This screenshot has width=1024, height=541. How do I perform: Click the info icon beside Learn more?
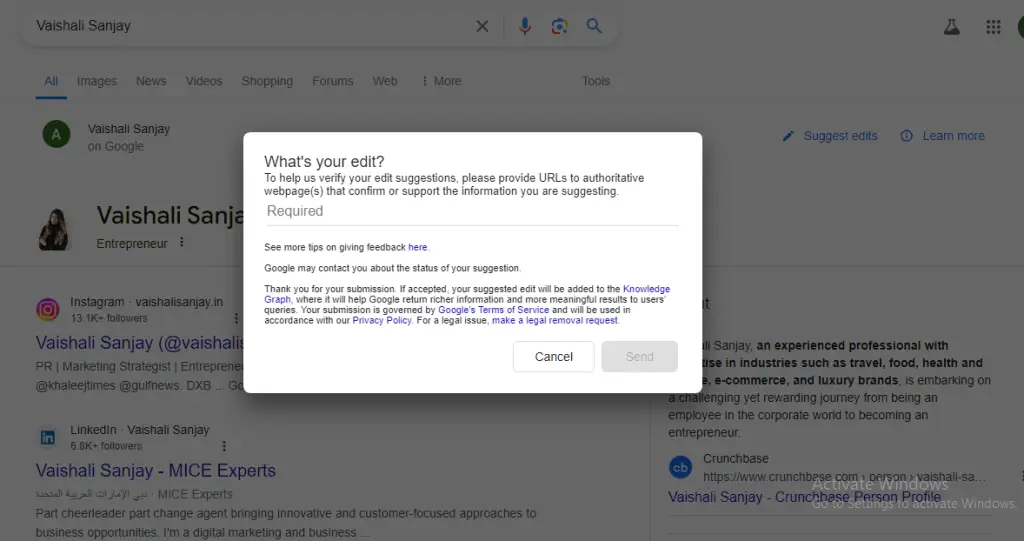point(906,136)
